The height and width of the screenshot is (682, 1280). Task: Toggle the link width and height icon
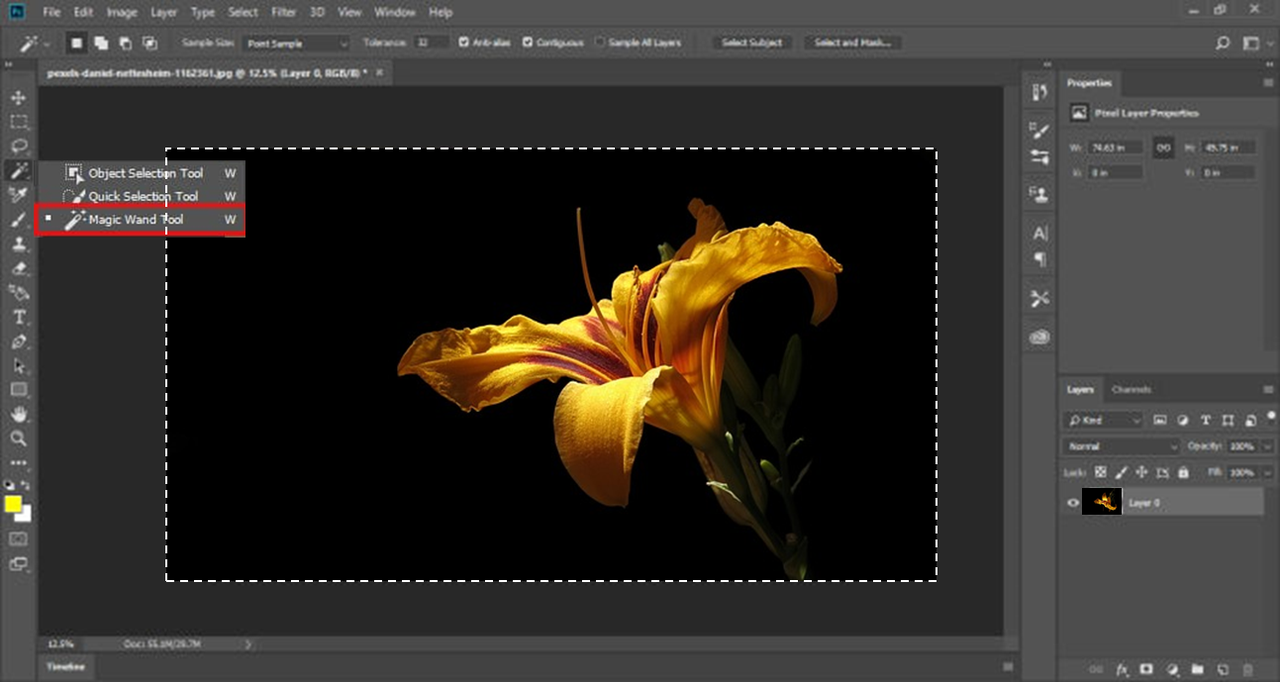click(1163, 147)
